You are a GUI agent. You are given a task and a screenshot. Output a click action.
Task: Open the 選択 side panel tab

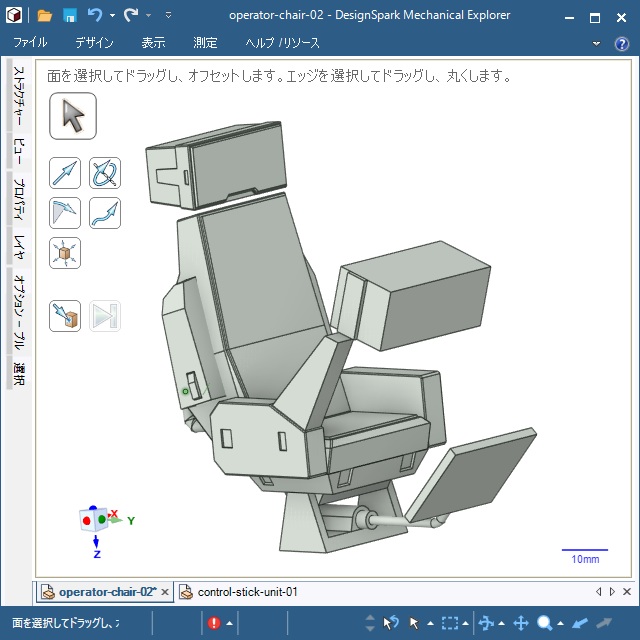[x=19, y=373]
